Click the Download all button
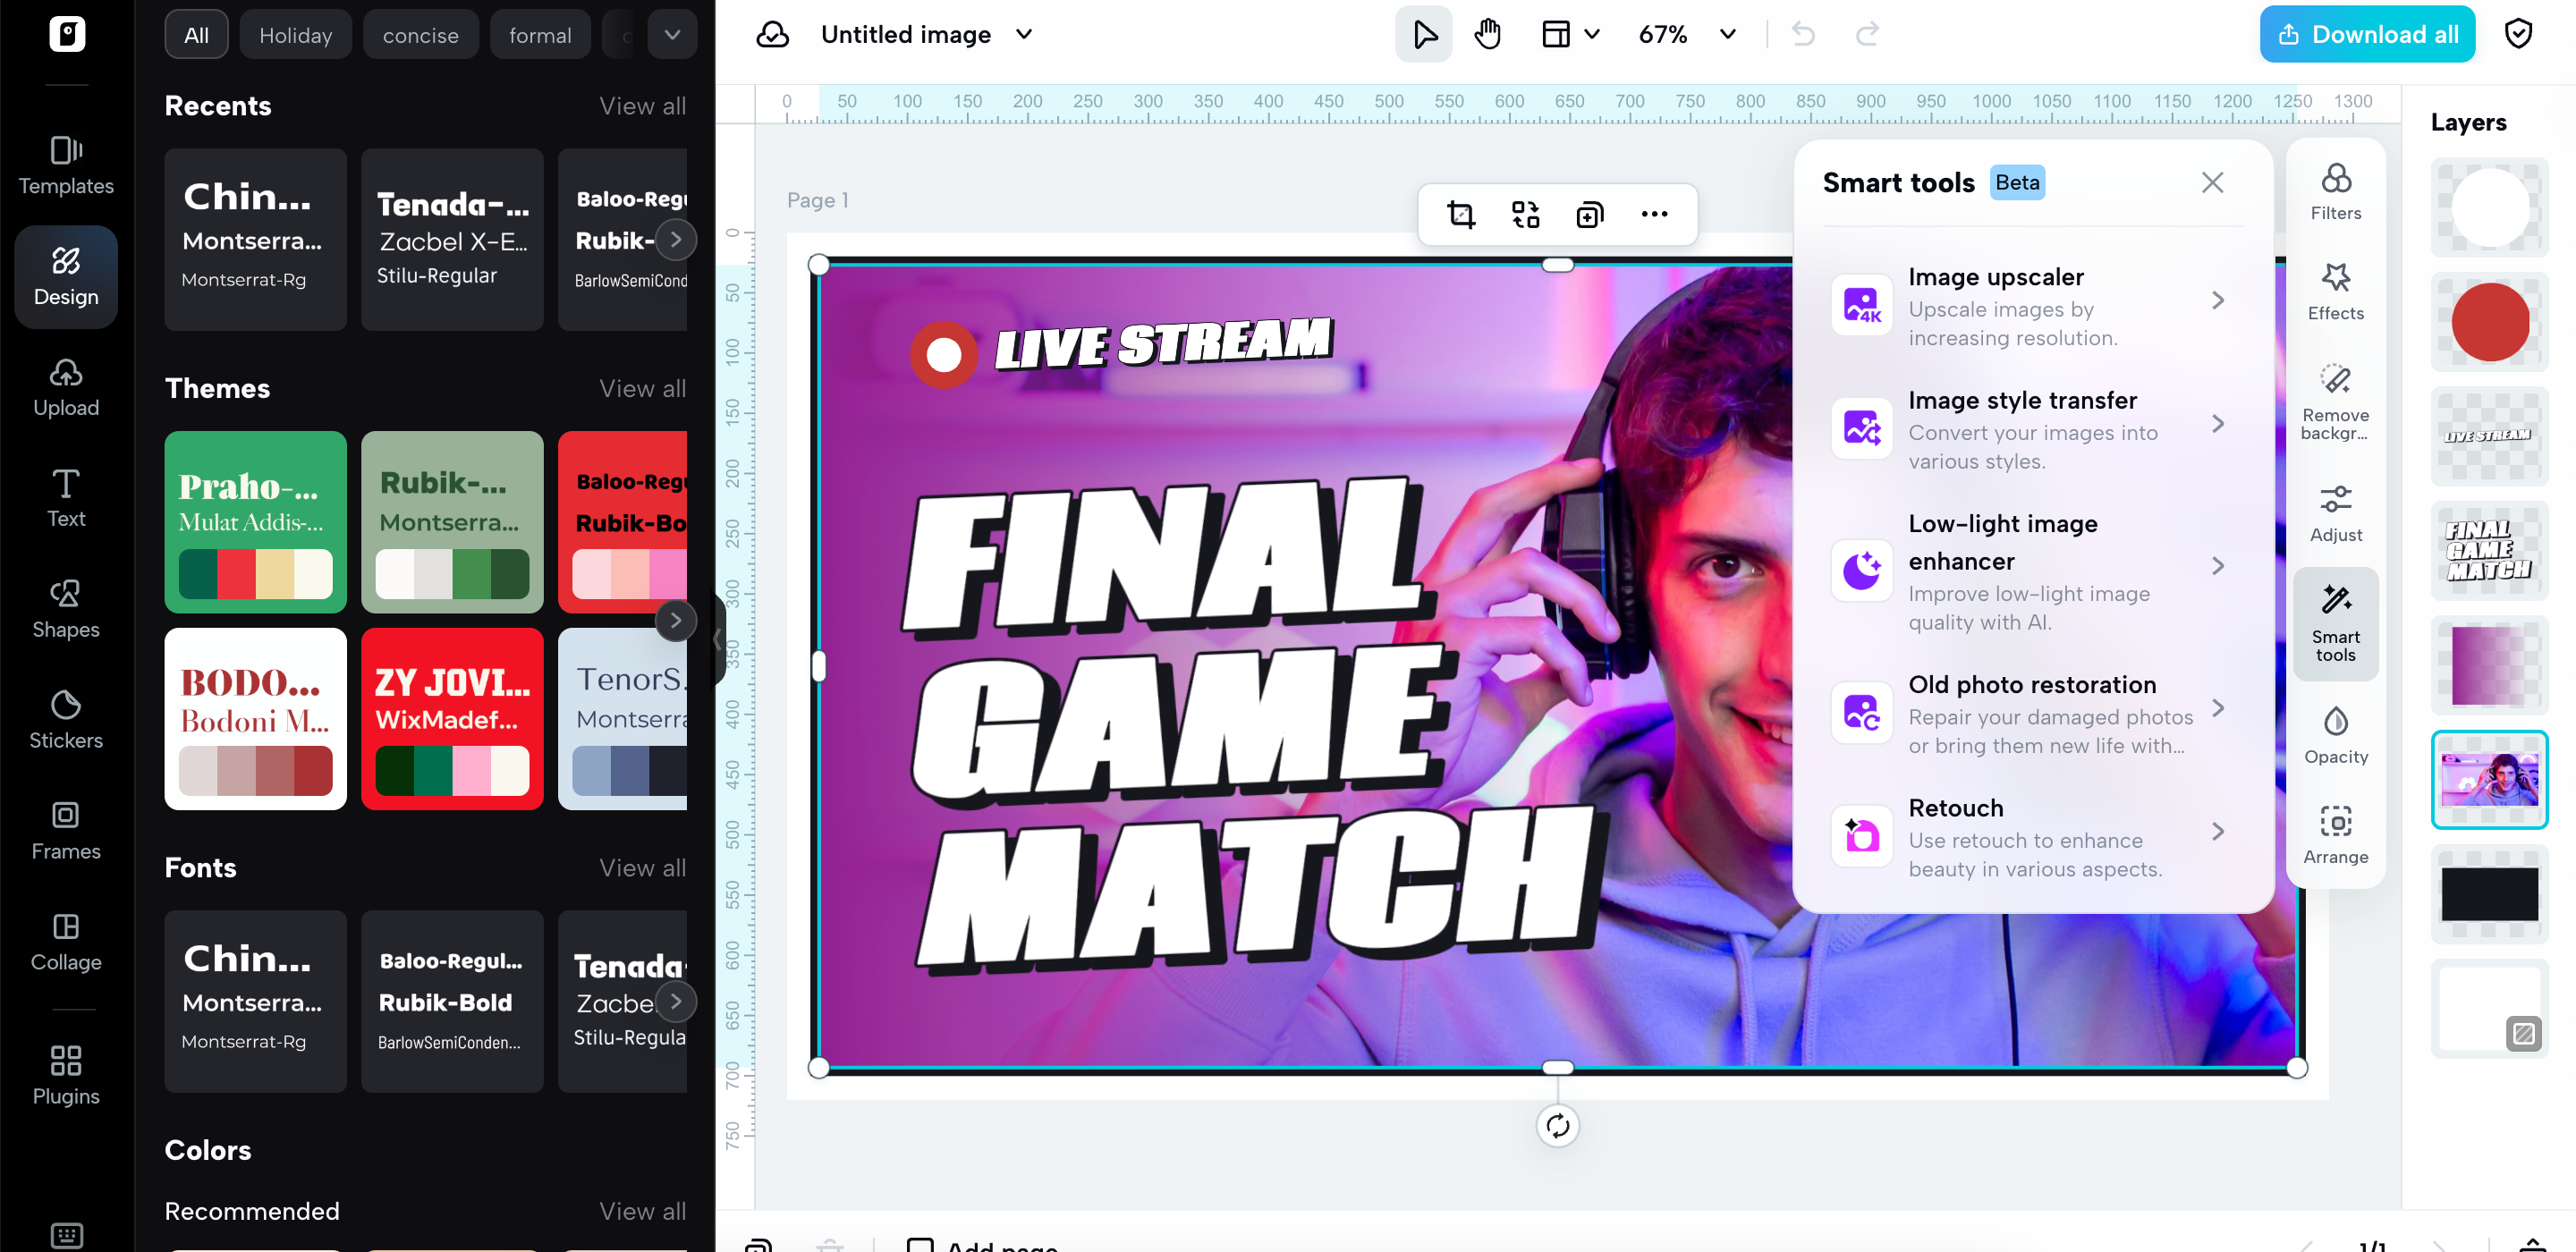Screen dimensions: 2576x1252 point(2366,33)
